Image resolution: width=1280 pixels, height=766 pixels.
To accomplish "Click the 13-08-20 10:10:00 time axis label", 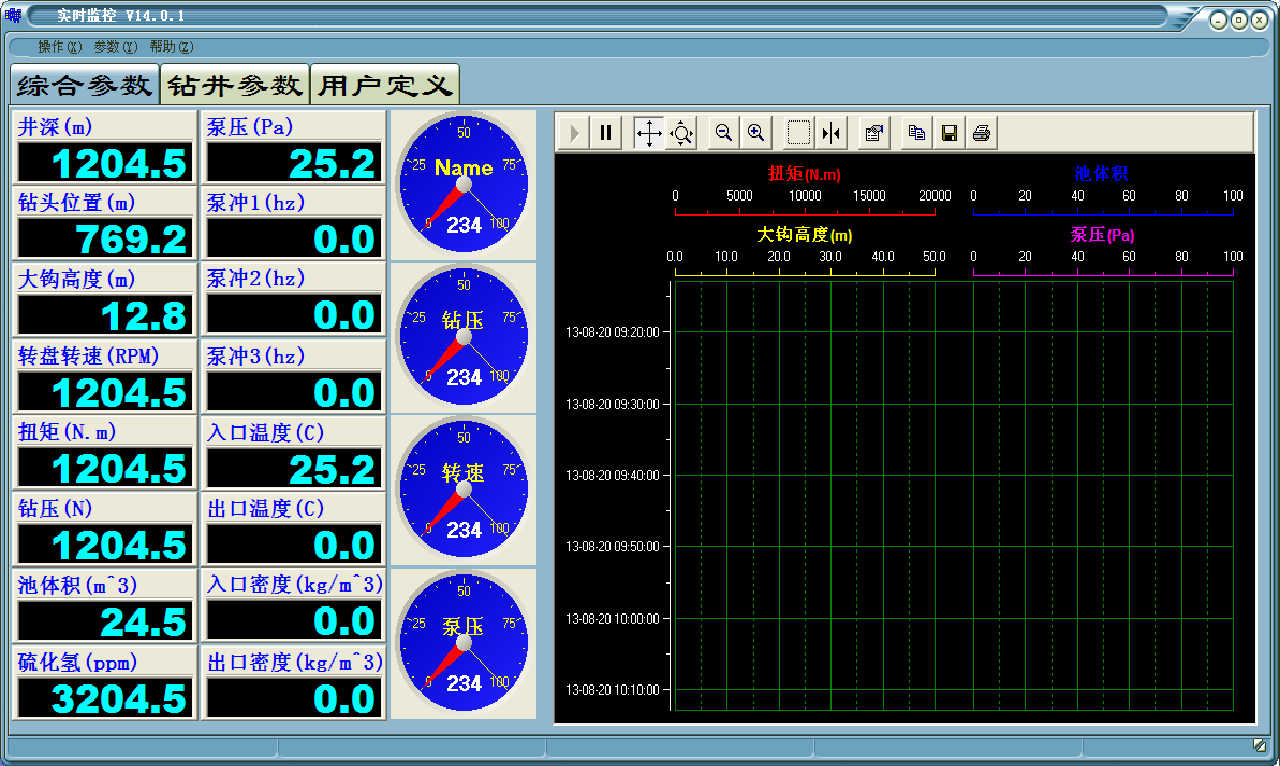I will (612, 690).
